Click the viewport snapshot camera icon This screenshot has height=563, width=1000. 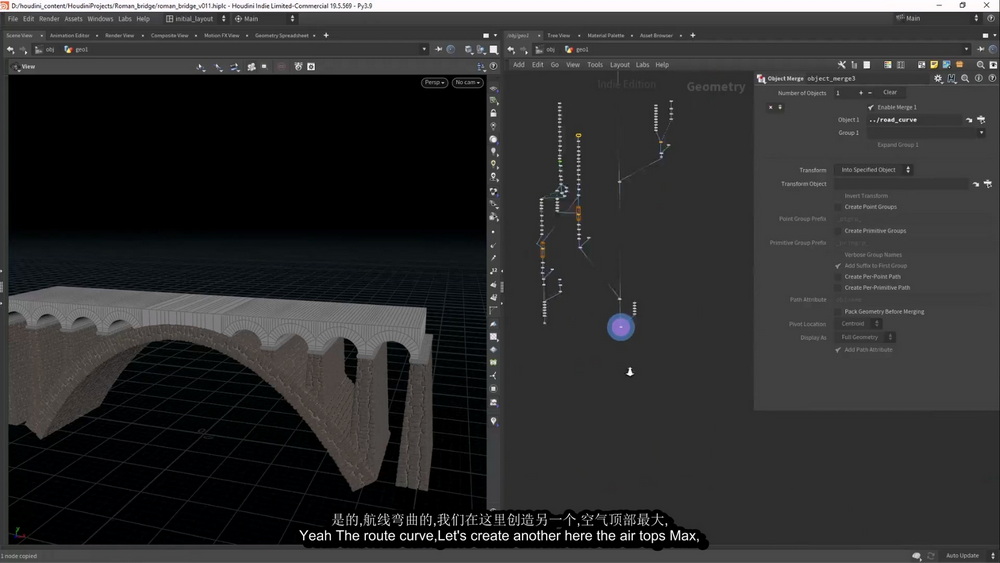click(311, 66)
